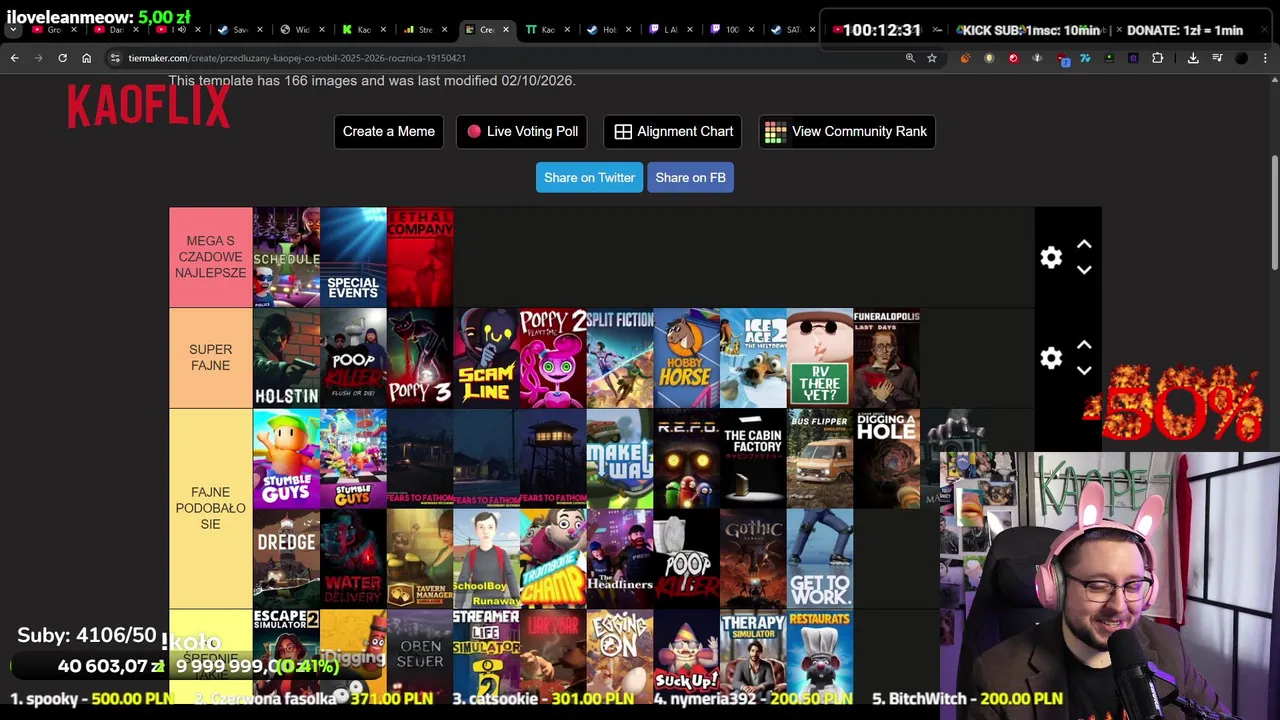Select Funeralopolis thumbnail
1280x720 pixels.
point(886,358)
